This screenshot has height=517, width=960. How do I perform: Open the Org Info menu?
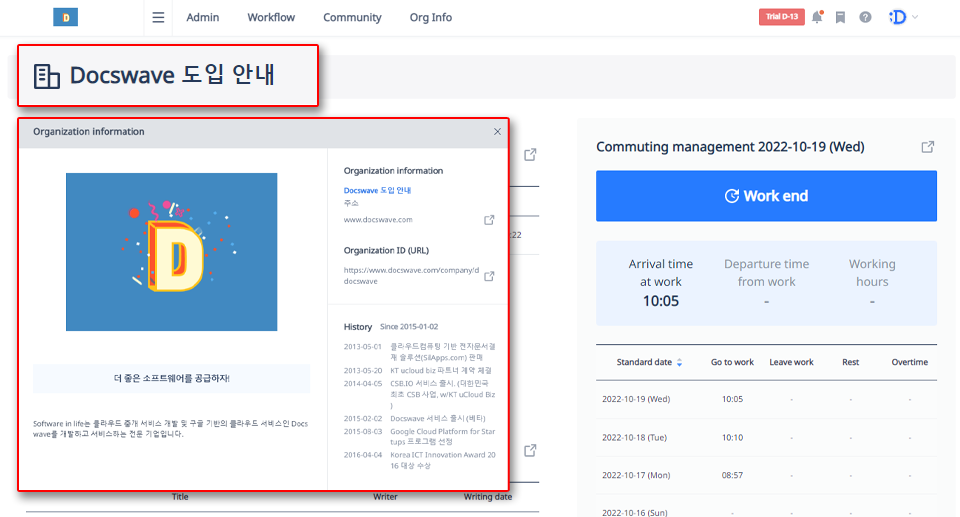tap(430, 17)
